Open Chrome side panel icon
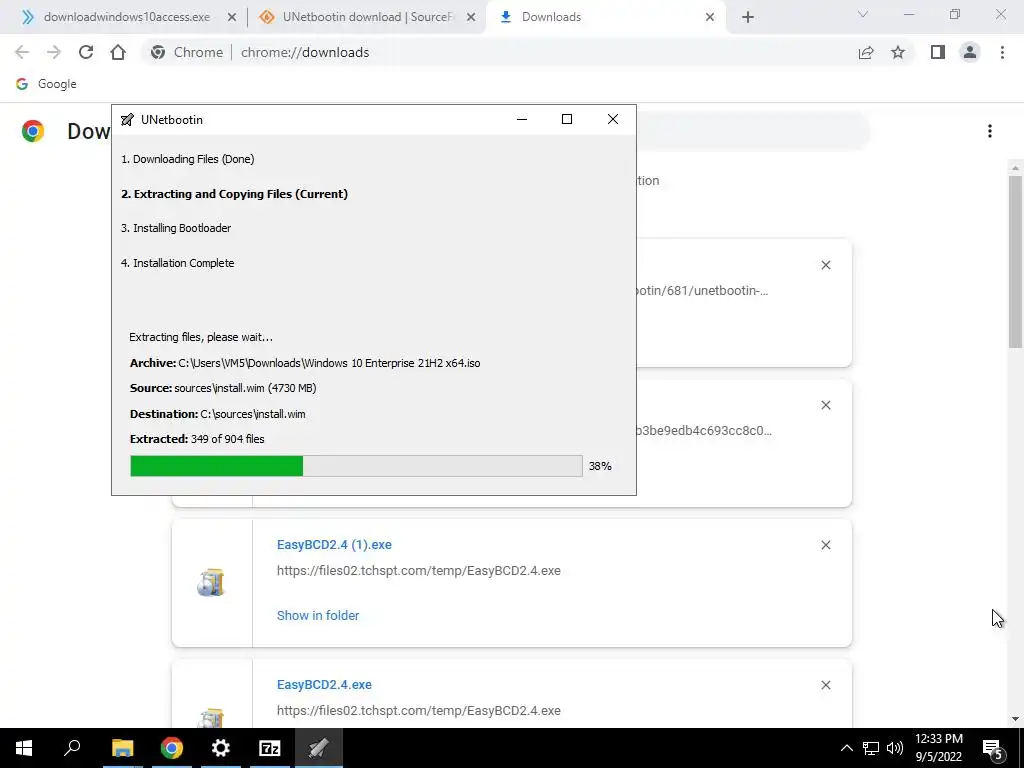 click(x=938, y=52)
